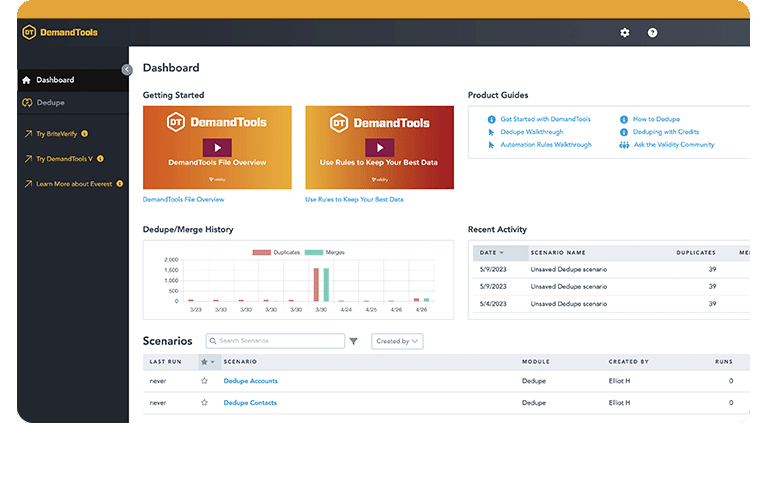Select Dashboard in the sidebar
The height and width of the screenshot is (492, 767).
[x=73, y=80]
